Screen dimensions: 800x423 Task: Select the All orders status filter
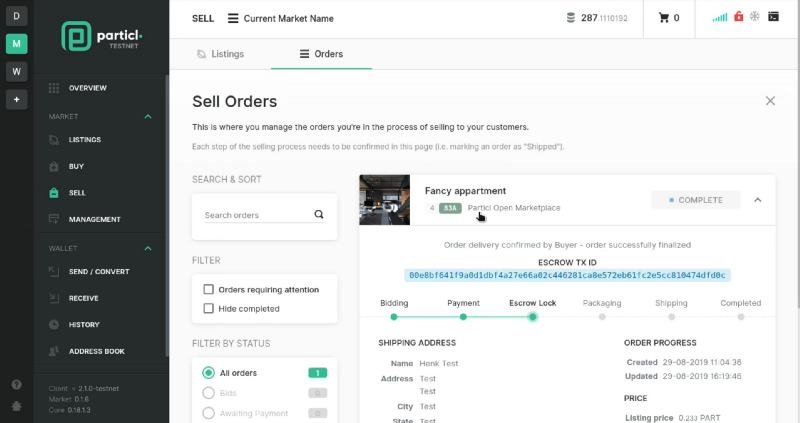pyautogui.click(x=208, y=373)
